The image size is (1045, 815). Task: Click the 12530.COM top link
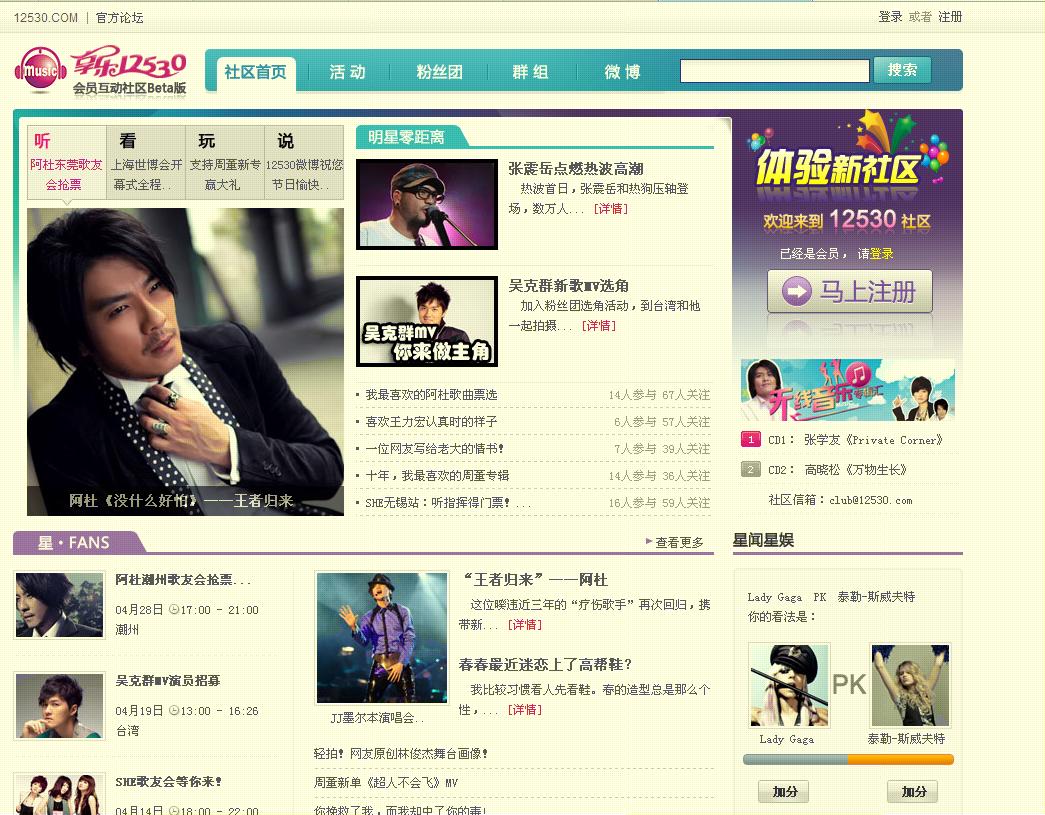tap(46, 17)
